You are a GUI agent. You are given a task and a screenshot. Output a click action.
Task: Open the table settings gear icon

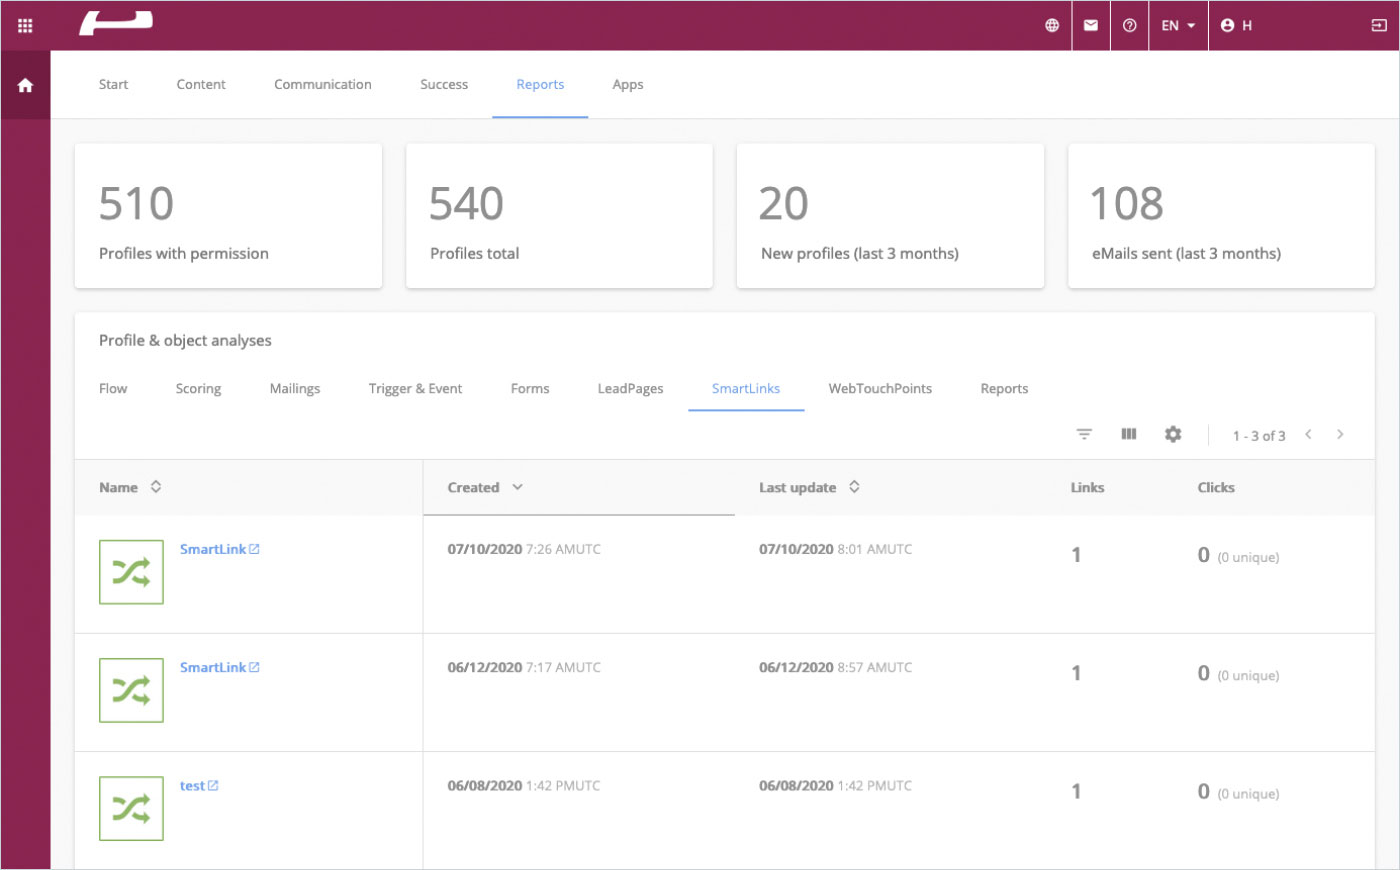tap(1173, 434)
